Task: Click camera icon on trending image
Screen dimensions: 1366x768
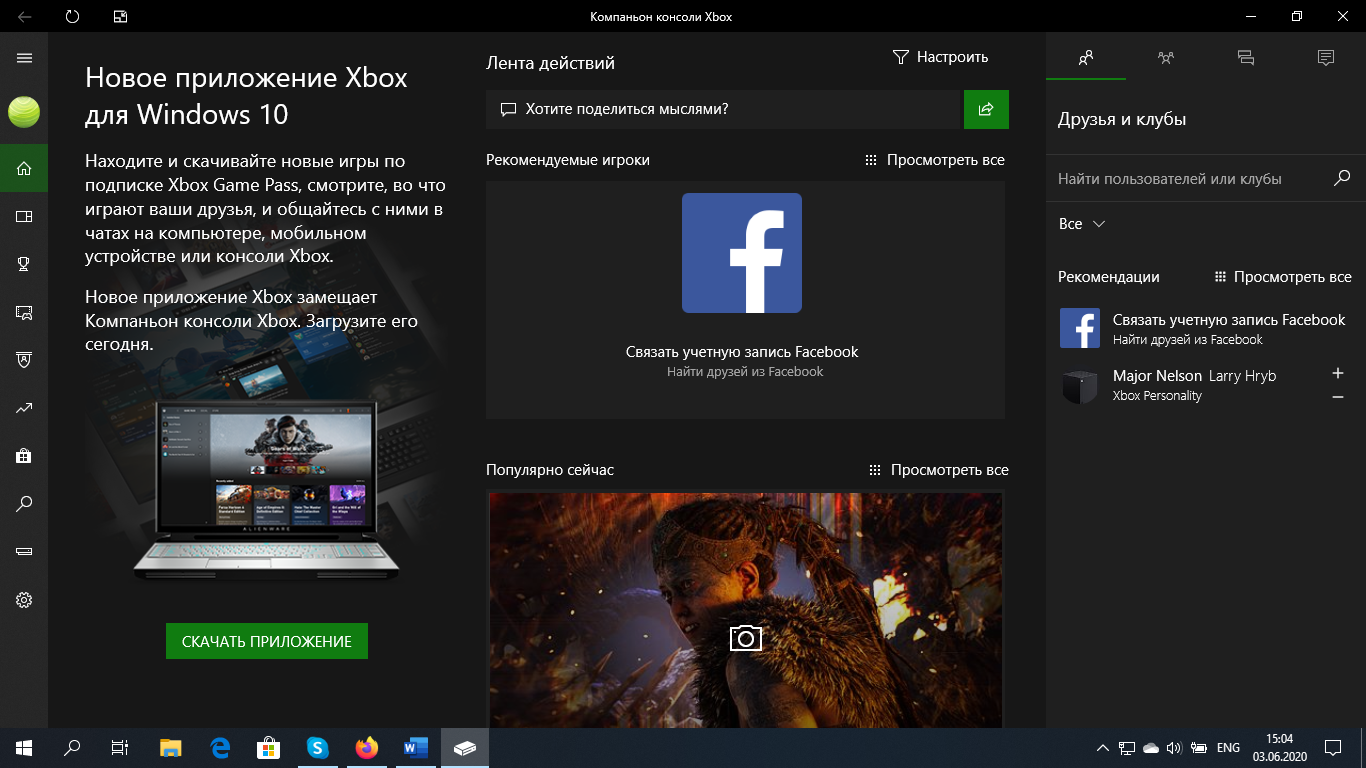Action: (745, 638)
